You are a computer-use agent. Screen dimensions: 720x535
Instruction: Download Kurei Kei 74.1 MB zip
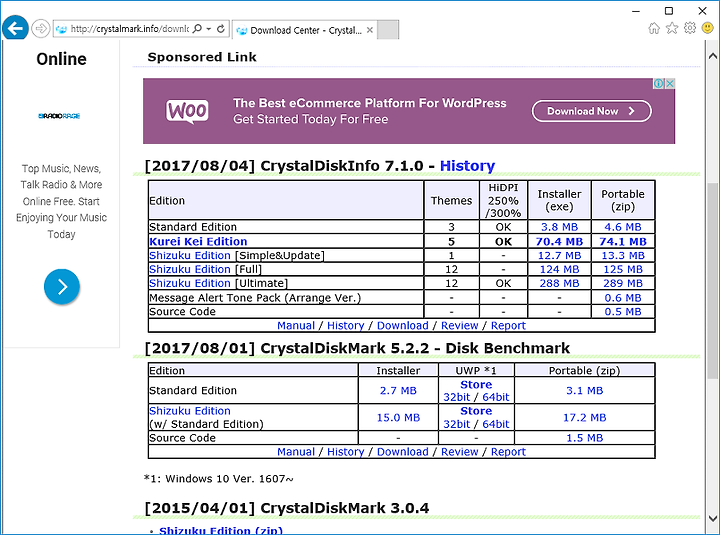pyautogui.click(x=623, y=242)
